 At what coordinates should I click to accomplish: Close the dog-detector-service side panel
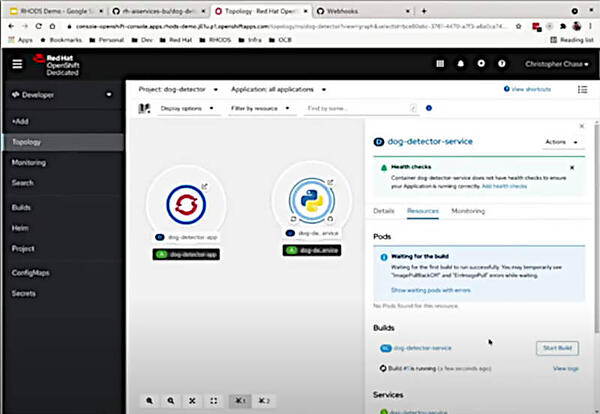coord(583,127)
